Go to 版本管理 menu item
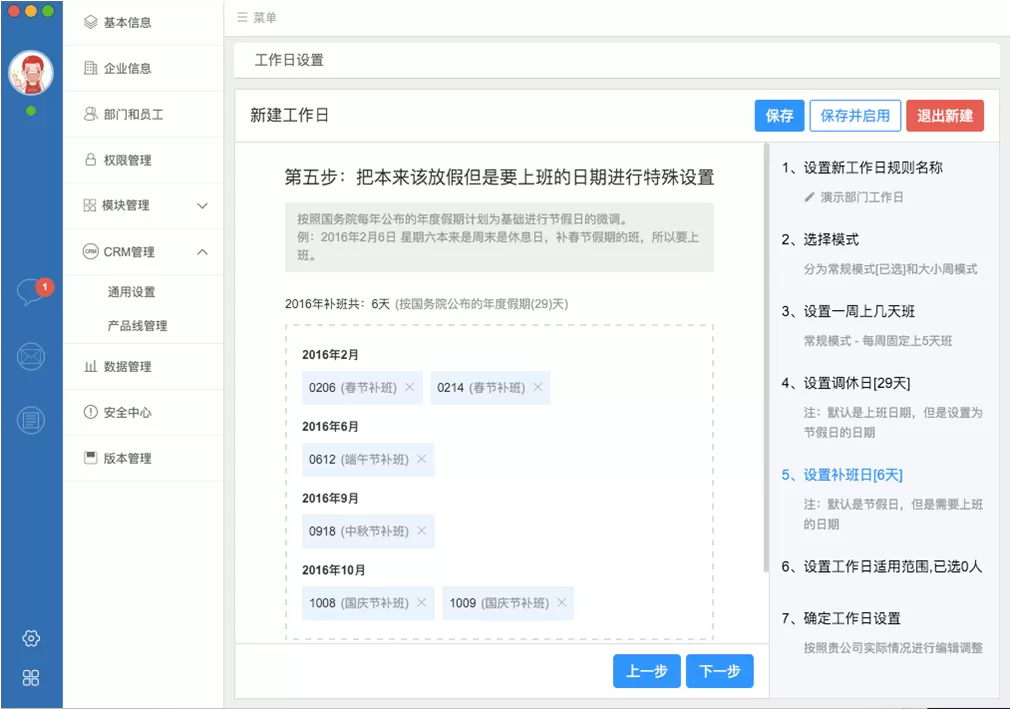Viewport: 1011px width, 710px height. [143, 458]
